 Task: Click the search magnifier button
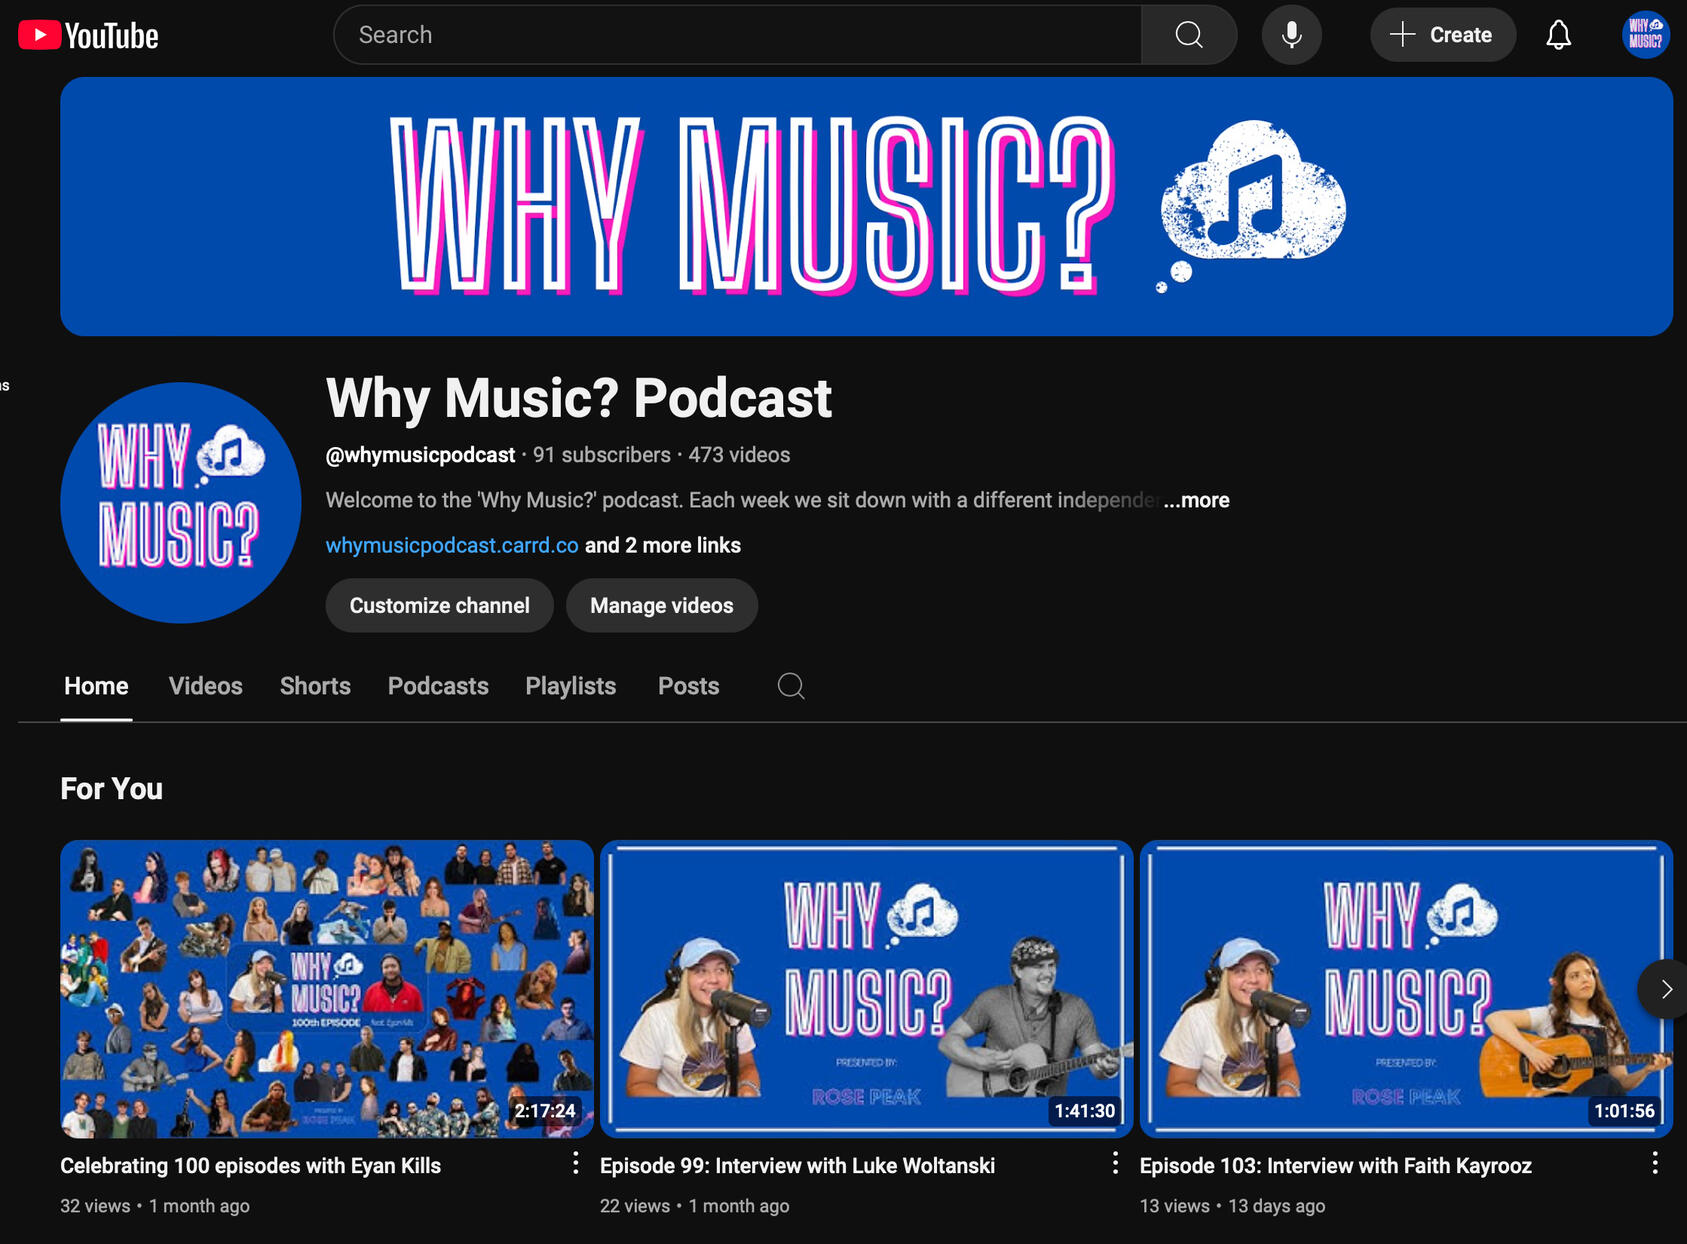1188,35
